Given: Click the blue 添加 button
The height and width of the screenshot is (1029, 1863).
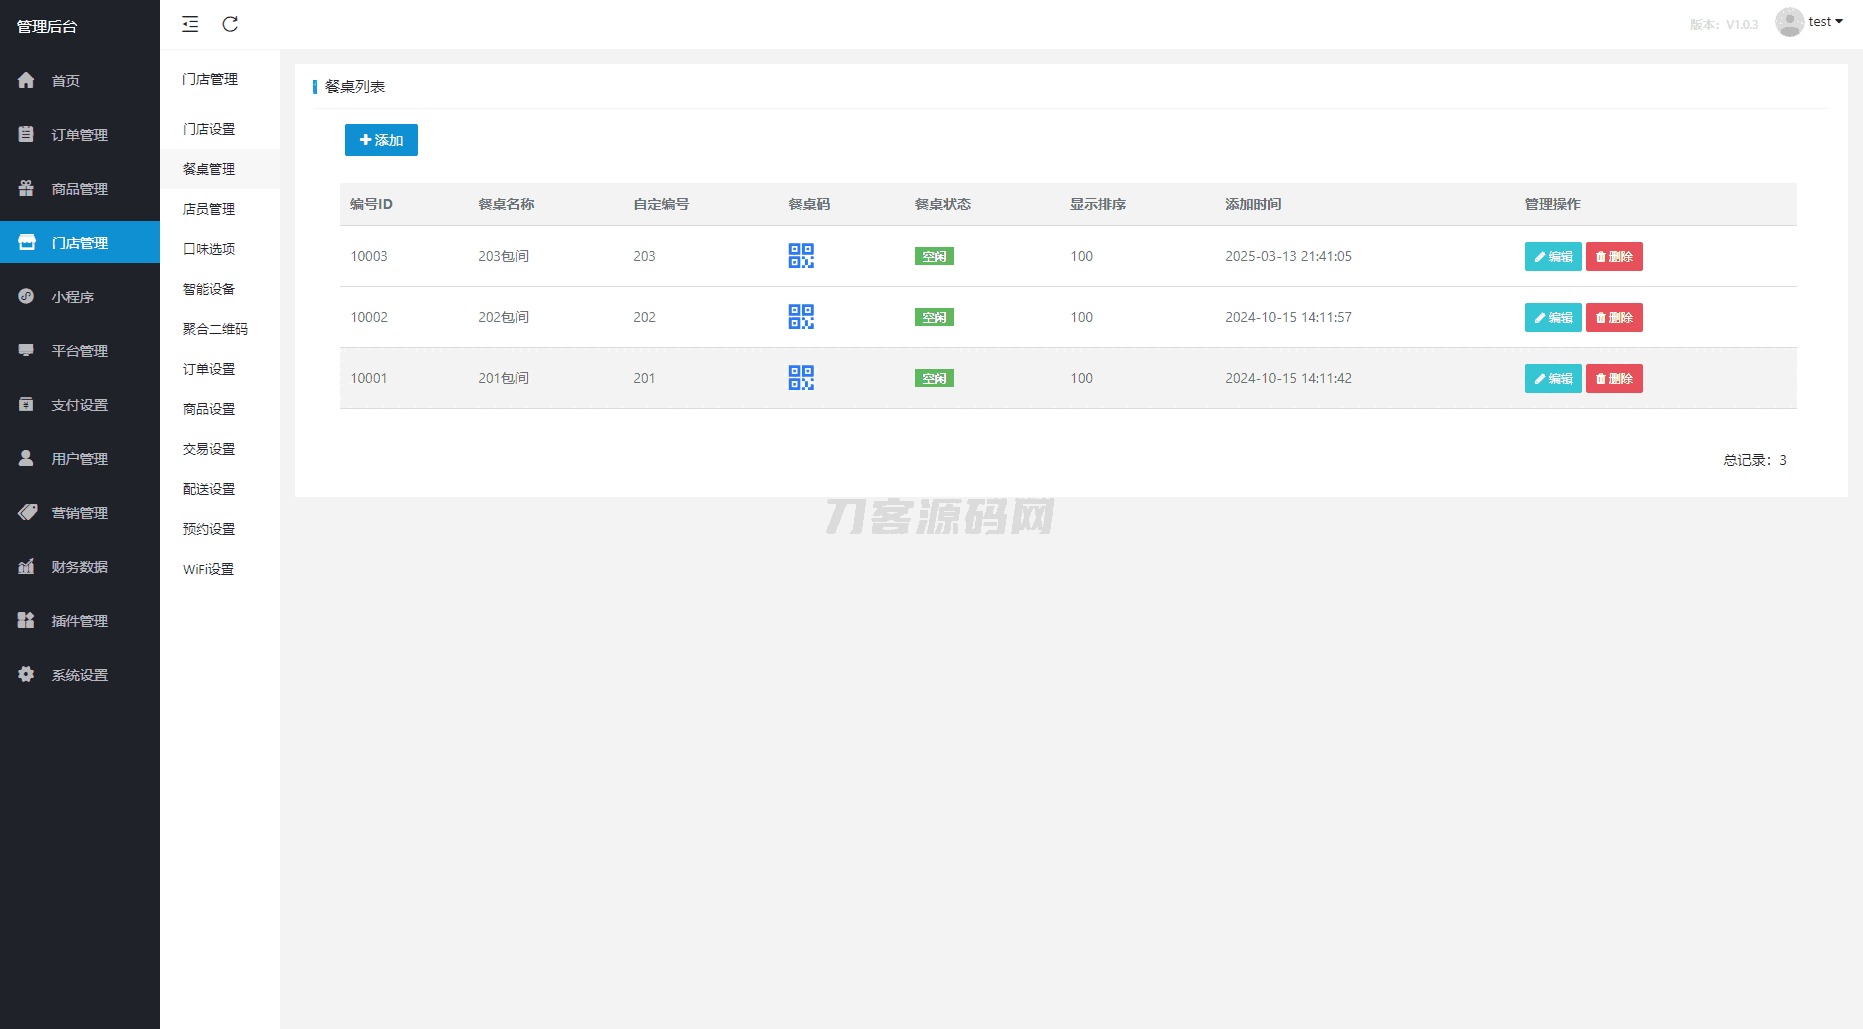Looking at the screenshot, I should click(381, 140).
